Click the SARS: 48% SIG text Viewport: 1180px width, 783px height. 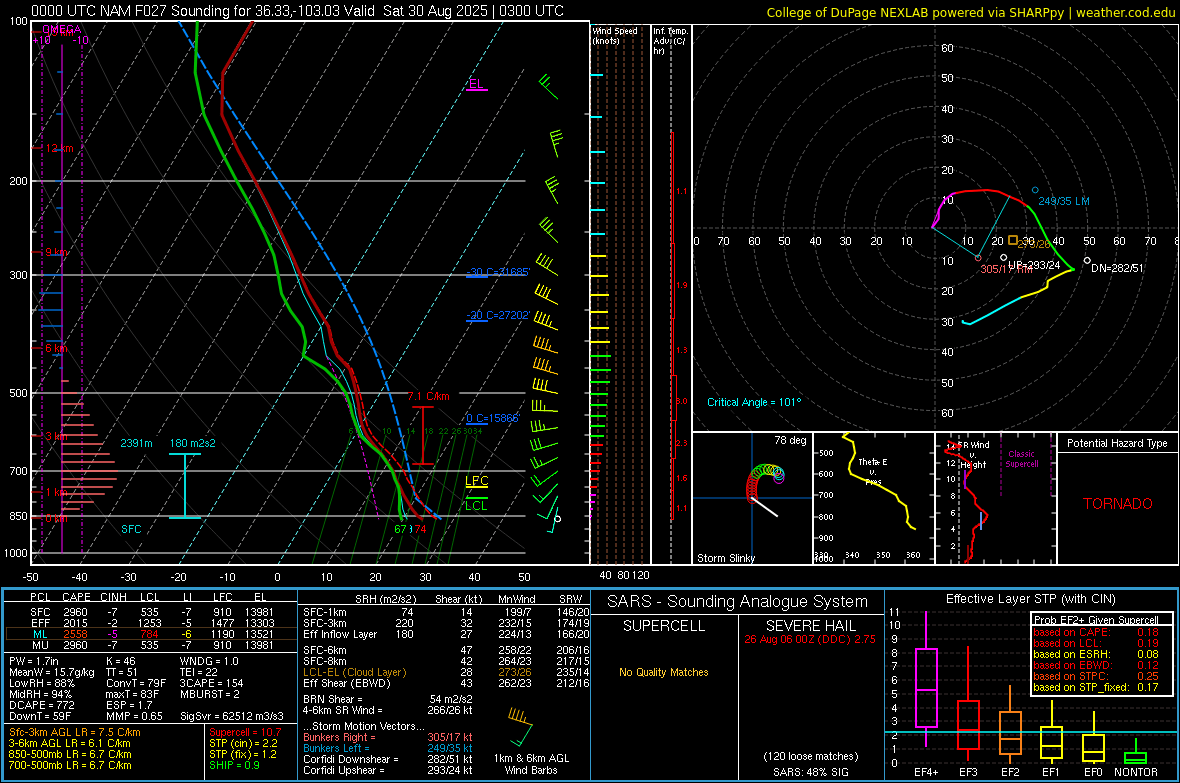coord(810,772)
